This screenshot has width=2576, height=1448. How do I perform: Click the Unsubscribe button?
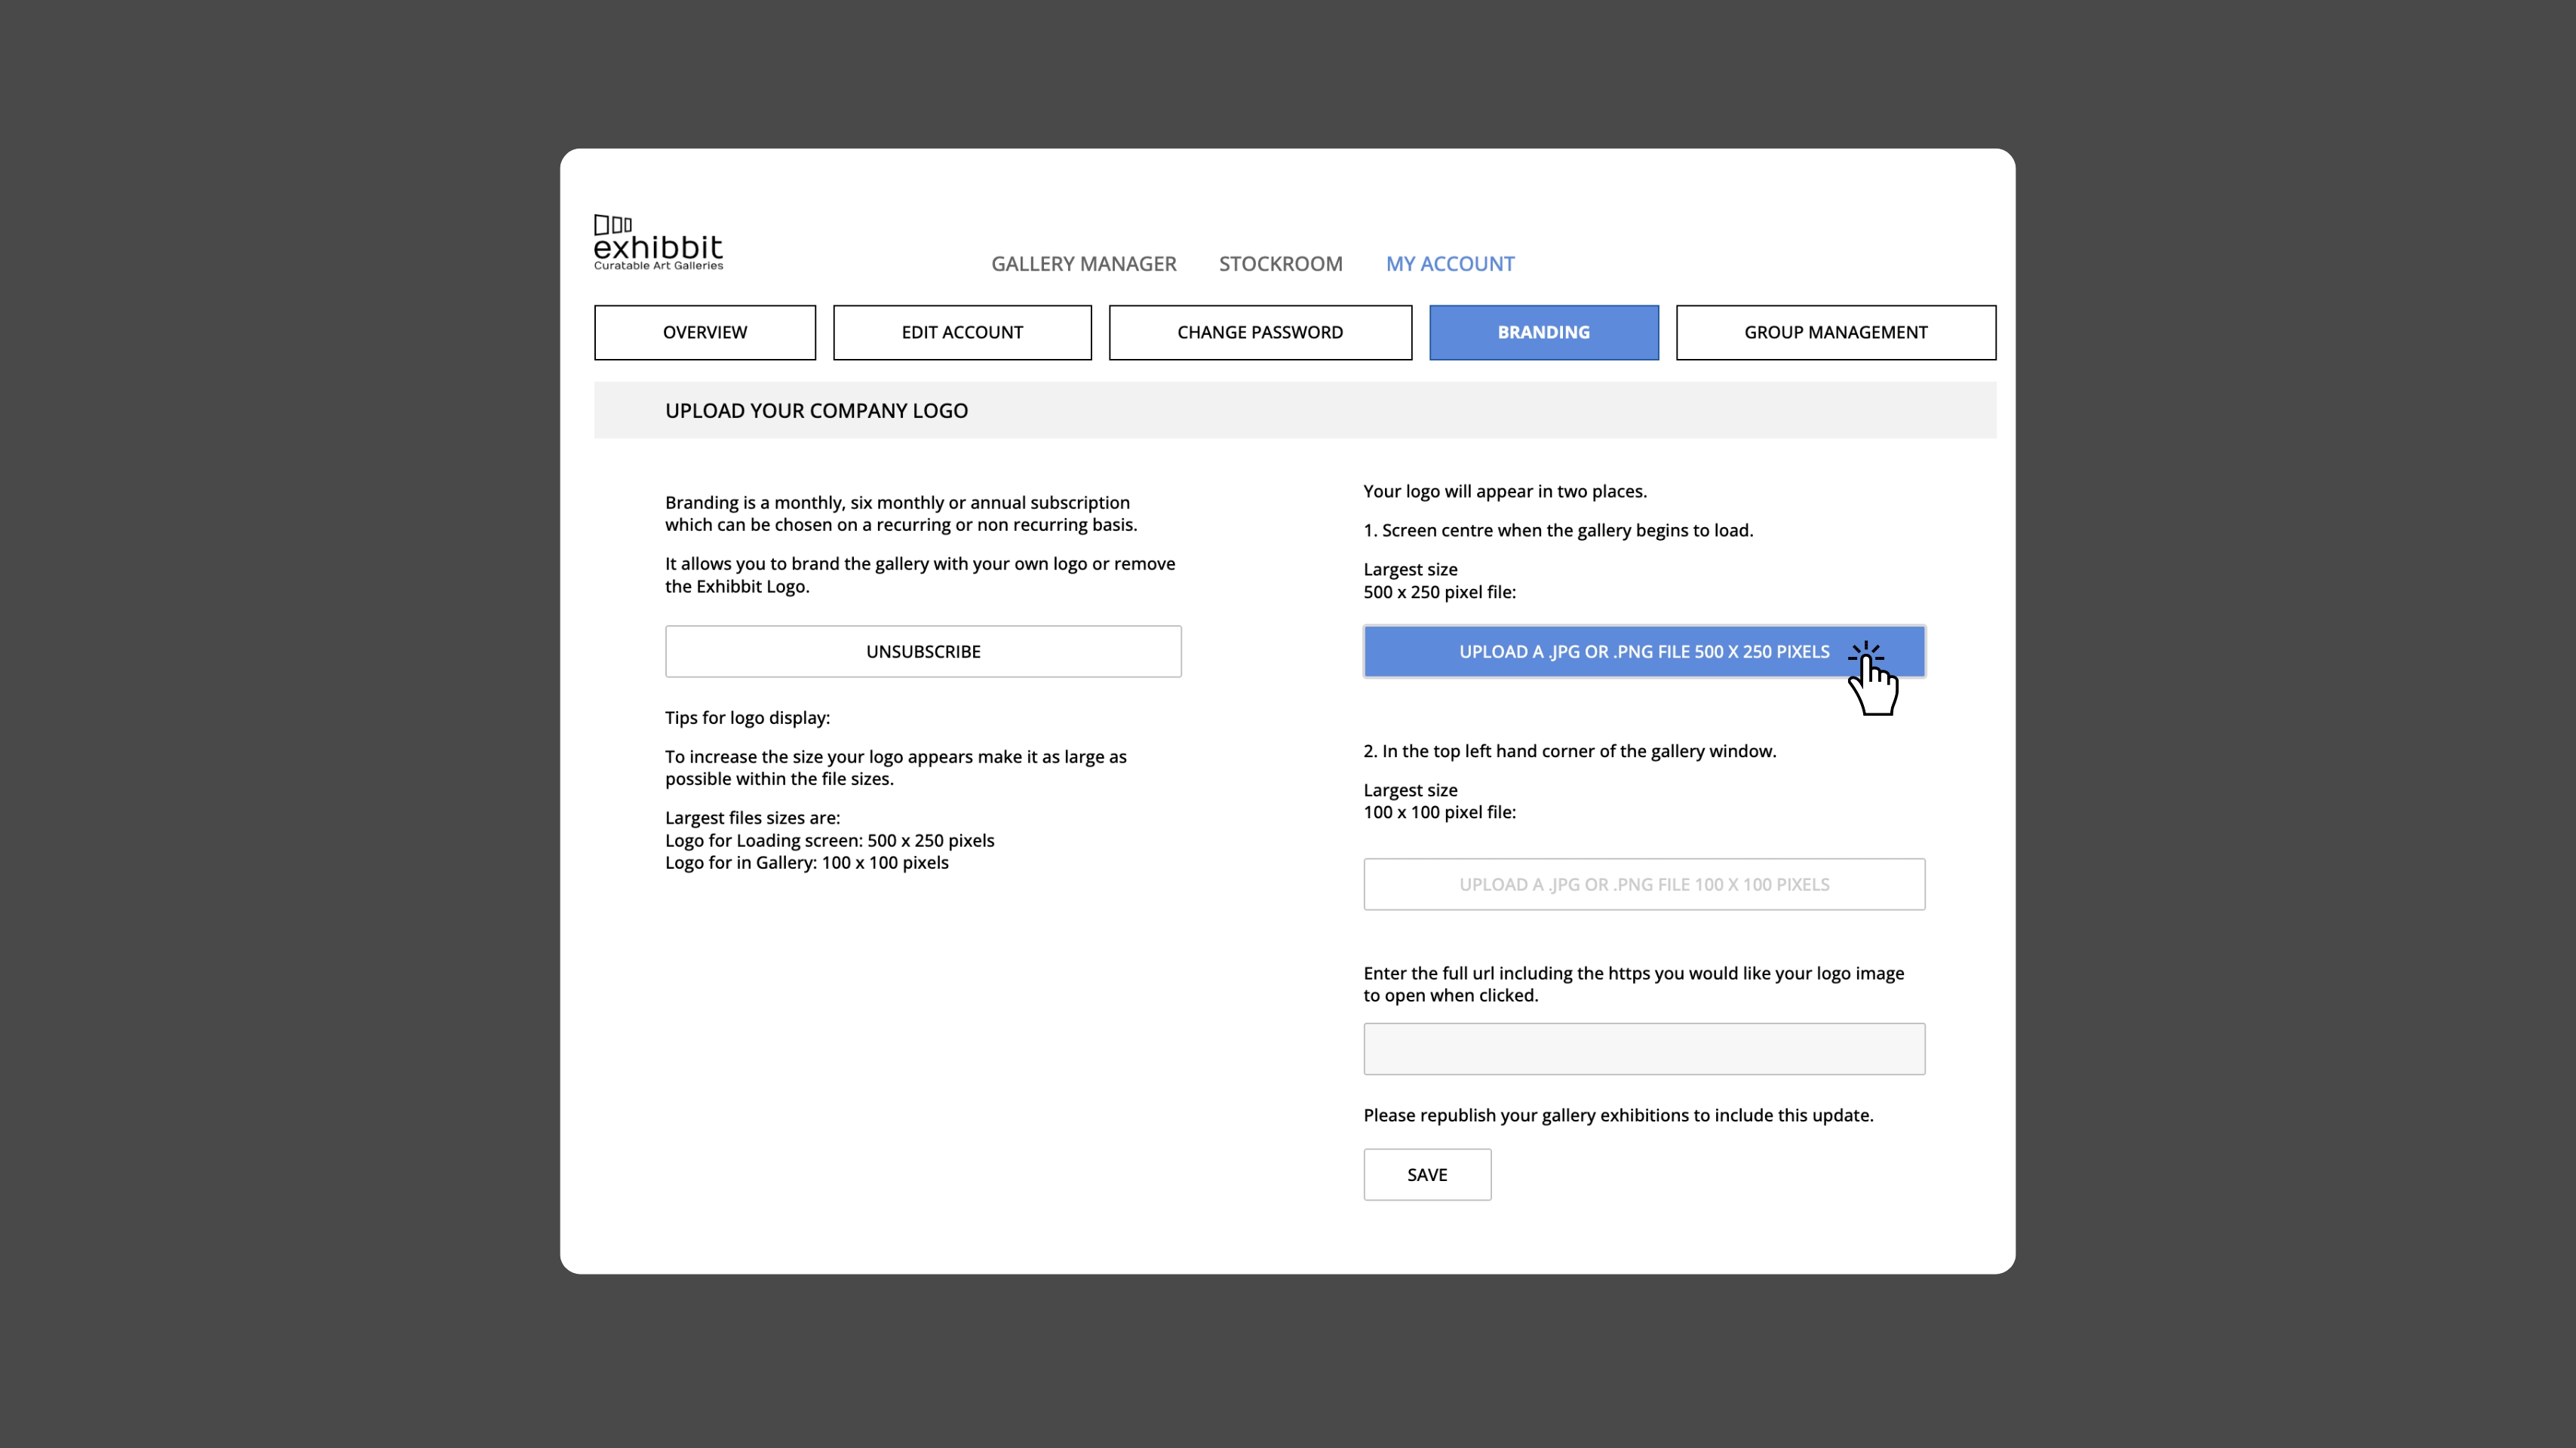pos(923,651)
